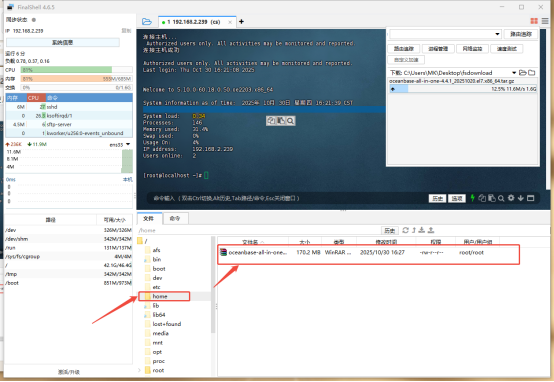Select the 文件 tab
This screenshot has height=382, width=554.
149,218
